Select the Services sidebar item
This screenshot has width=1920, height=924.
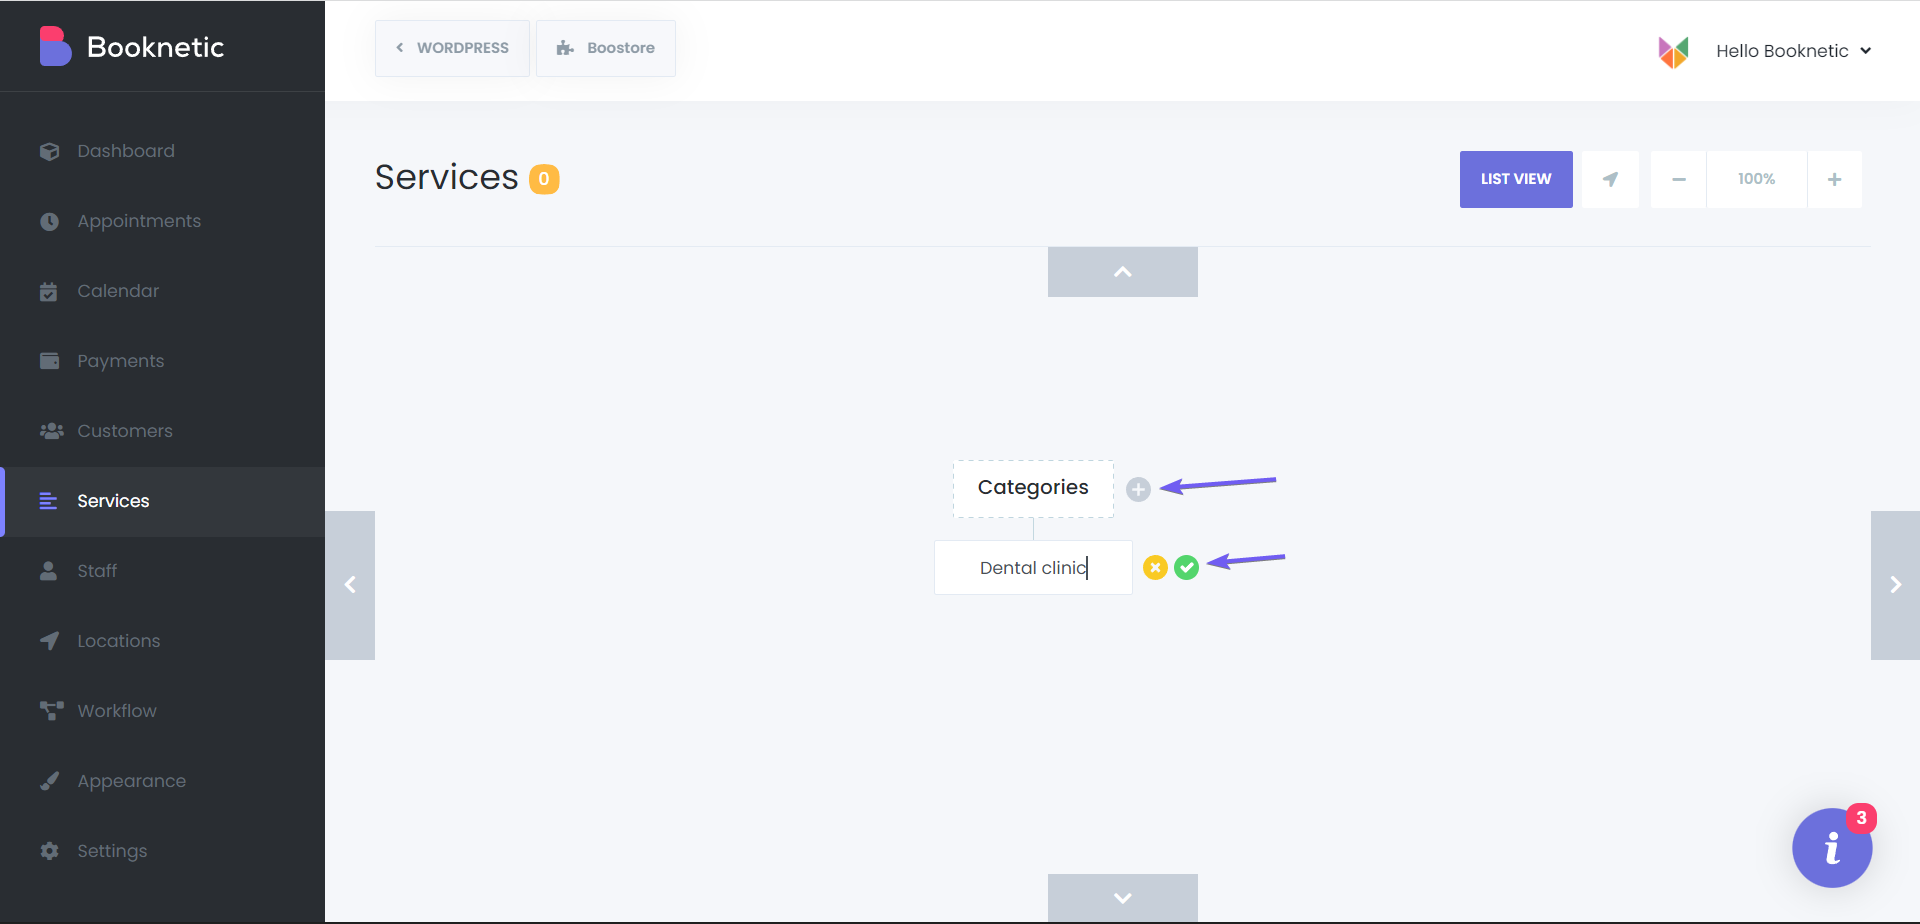pos(162,501)
